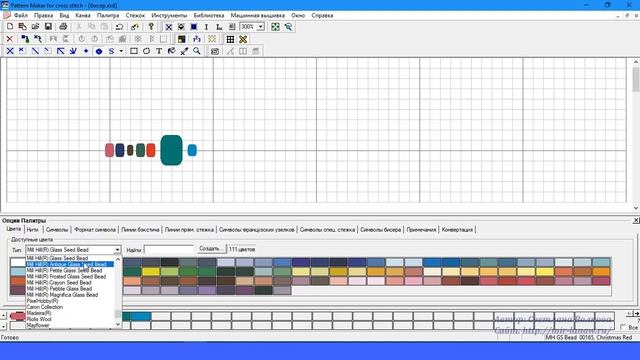640x360 pixels.
Task: Select the blue swatch in the palette row
Action: click(141, 316)
